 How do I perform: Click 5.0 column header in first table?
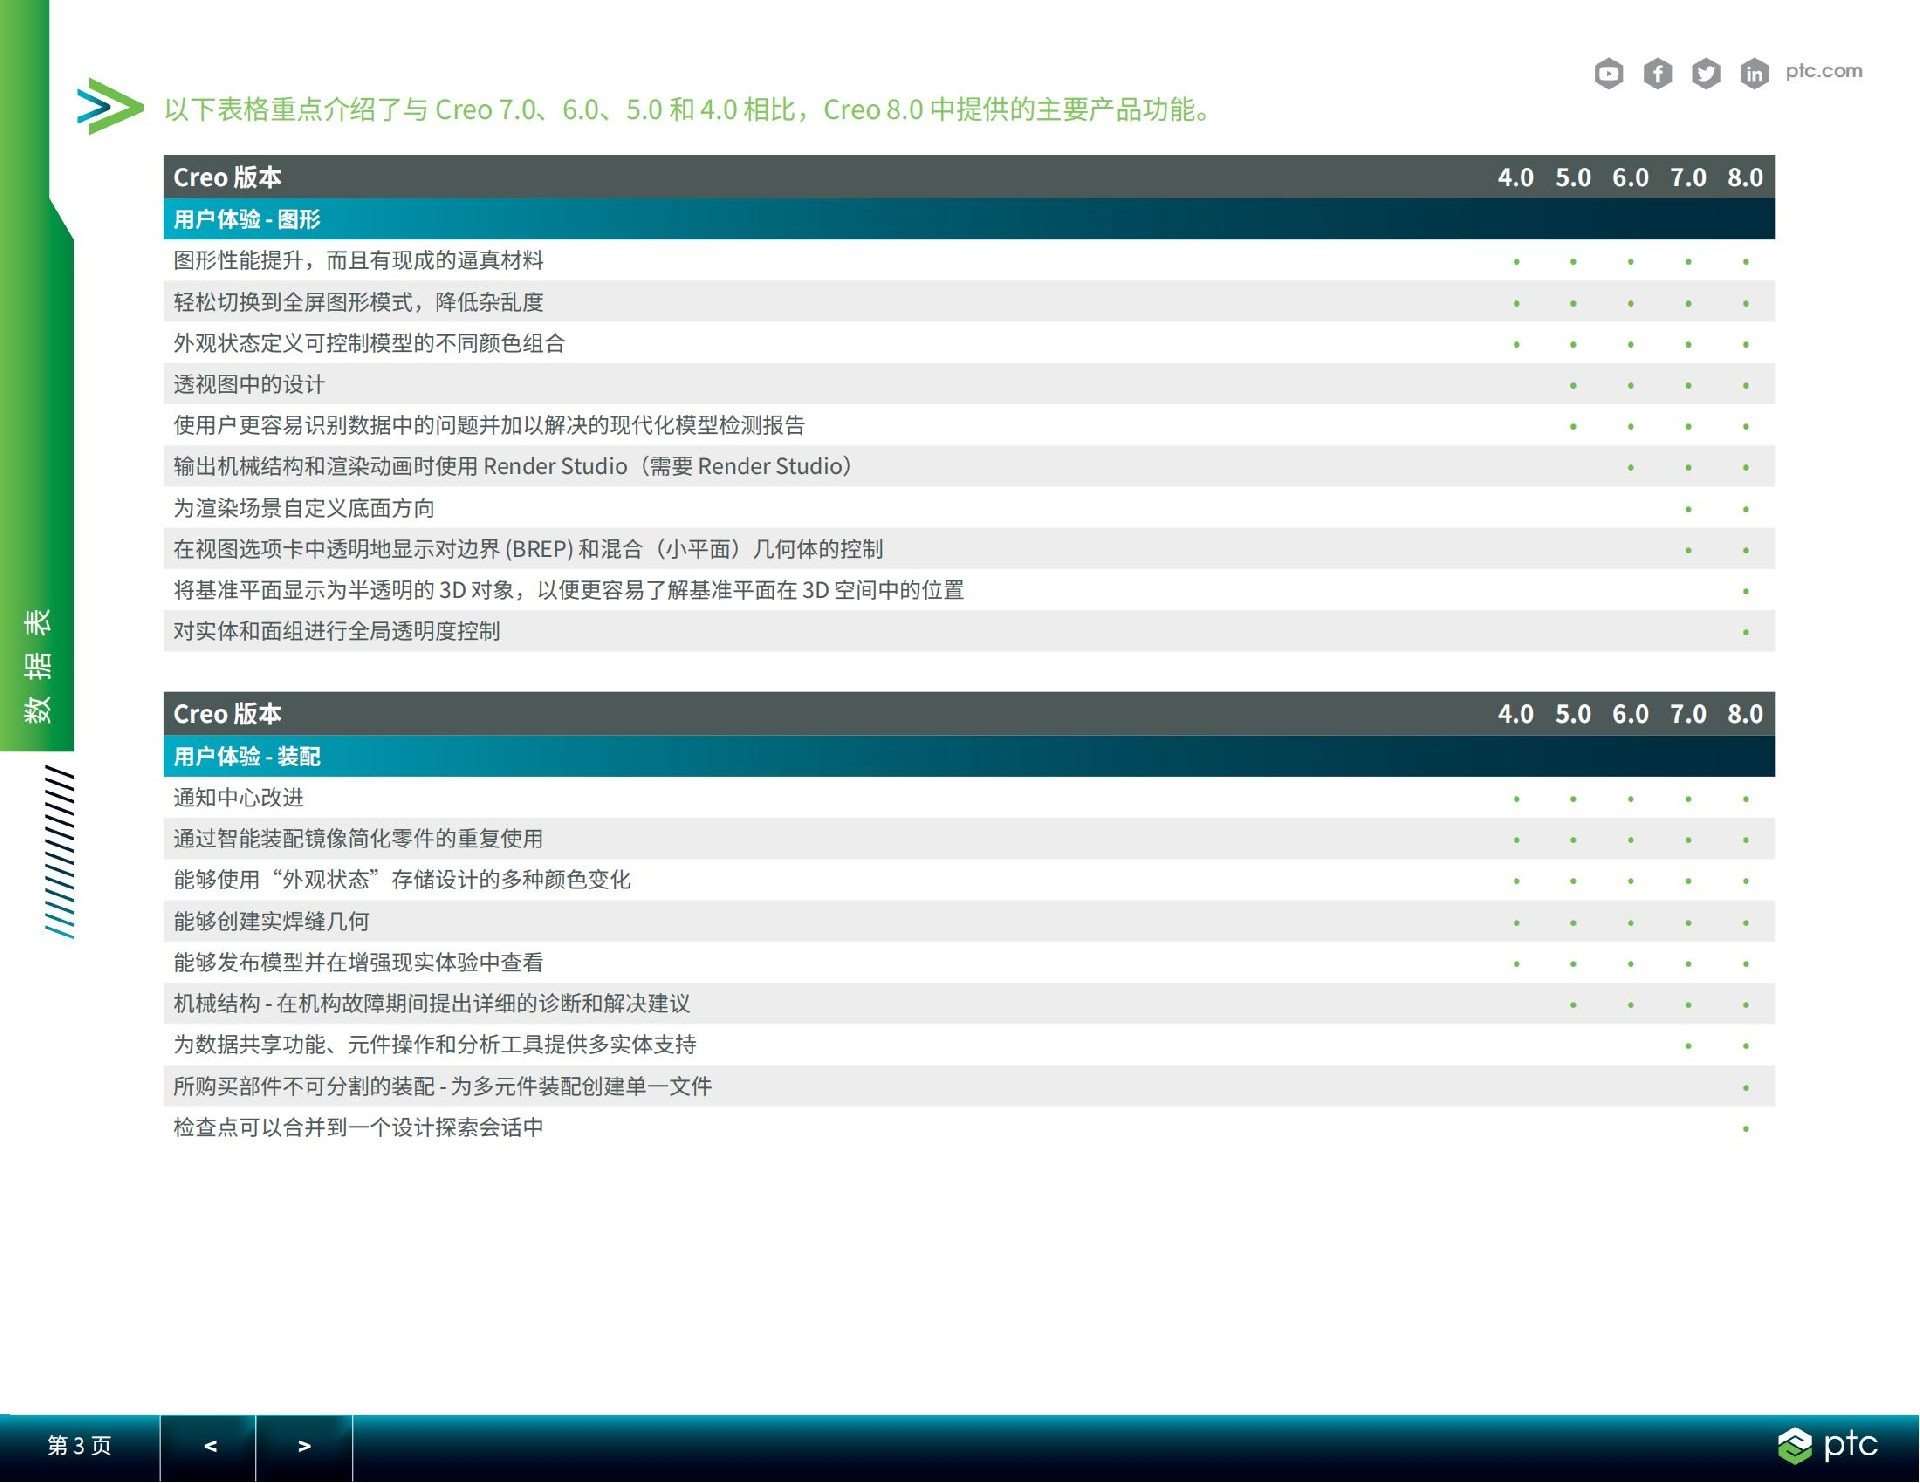point(1573,177)
